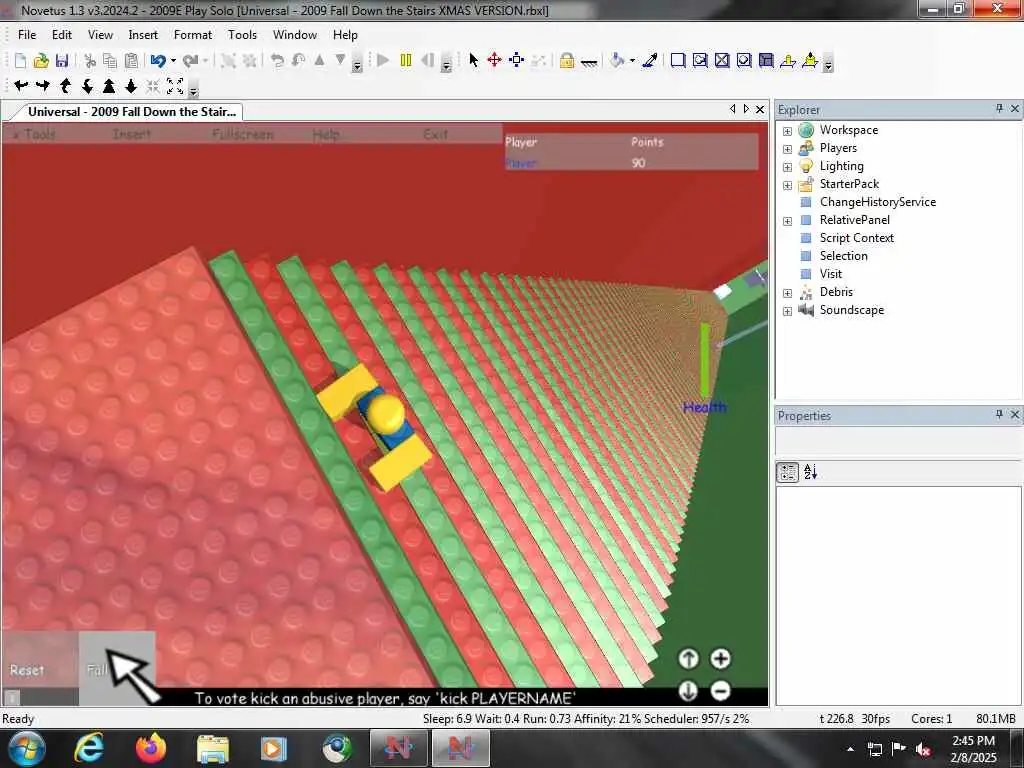Switch Properties to Alphabetical sort
Image resolution: width=1024 pixels, height=768 pixels.
810,472
